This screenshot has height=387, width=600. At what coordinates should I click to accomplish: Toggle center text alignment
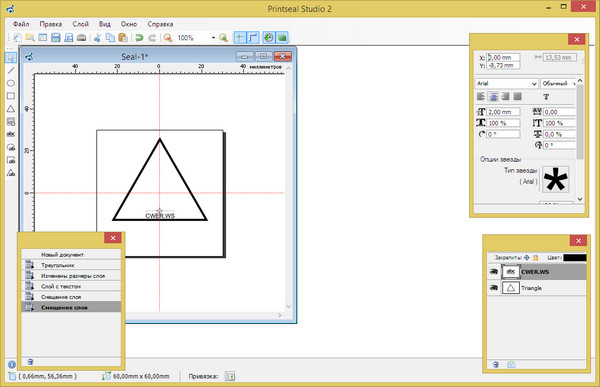click(493, 96)
